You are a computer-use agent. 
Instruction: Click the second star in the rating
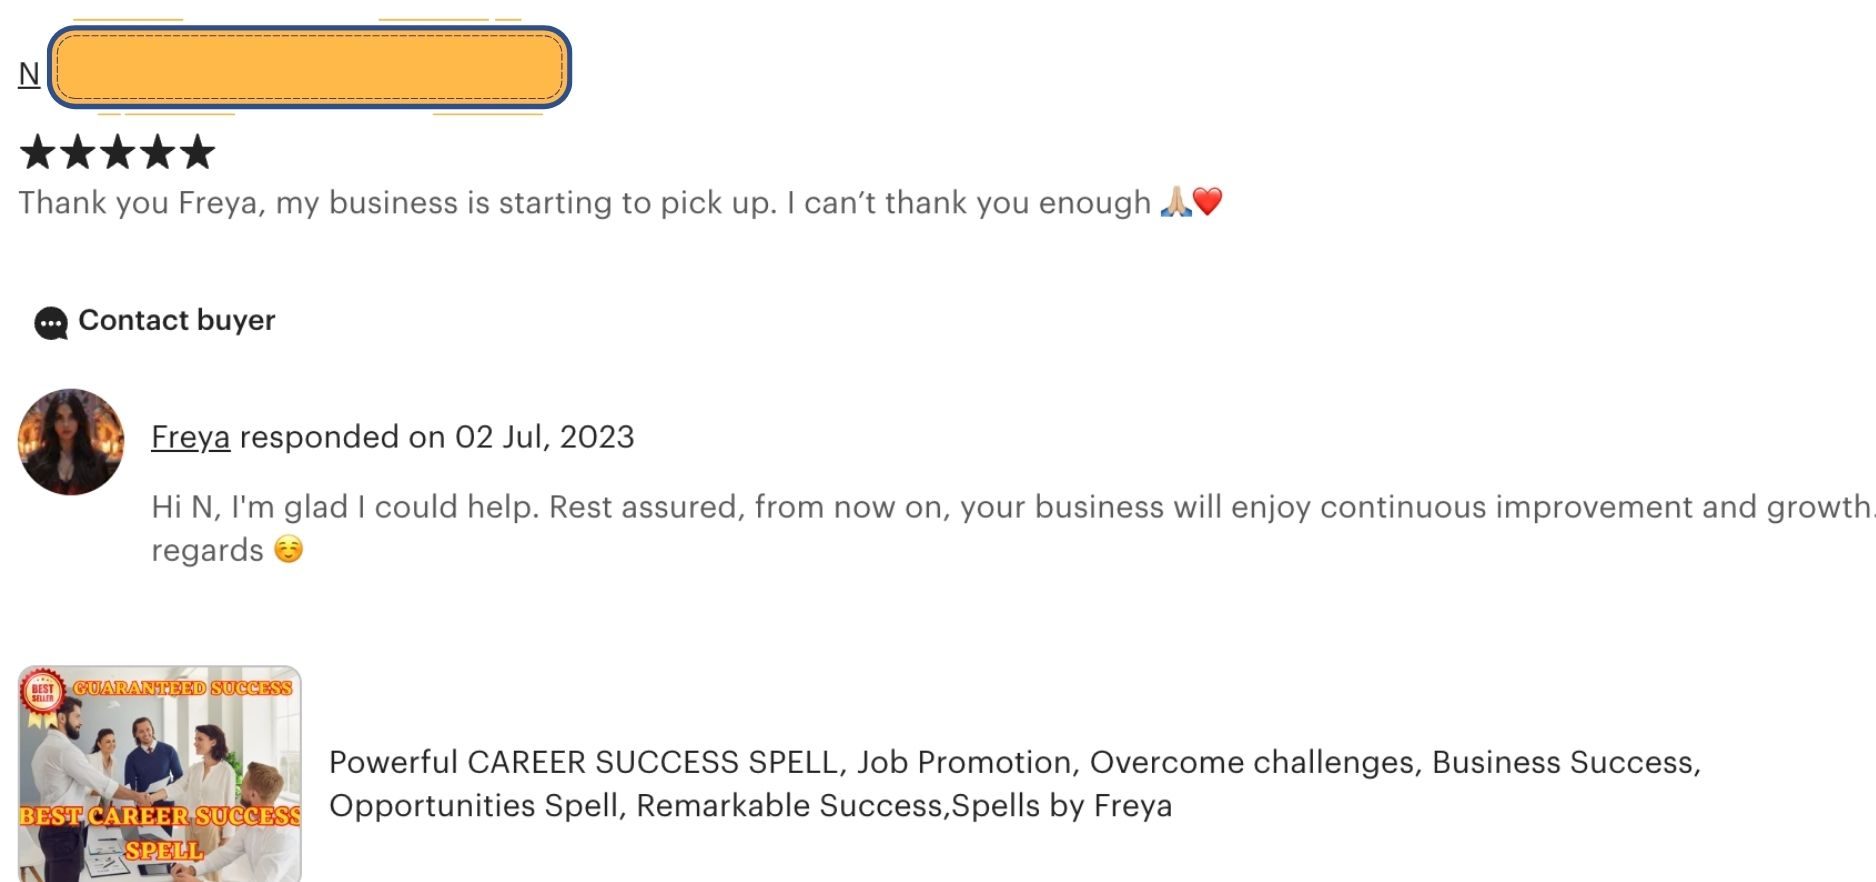pos(77,152)
